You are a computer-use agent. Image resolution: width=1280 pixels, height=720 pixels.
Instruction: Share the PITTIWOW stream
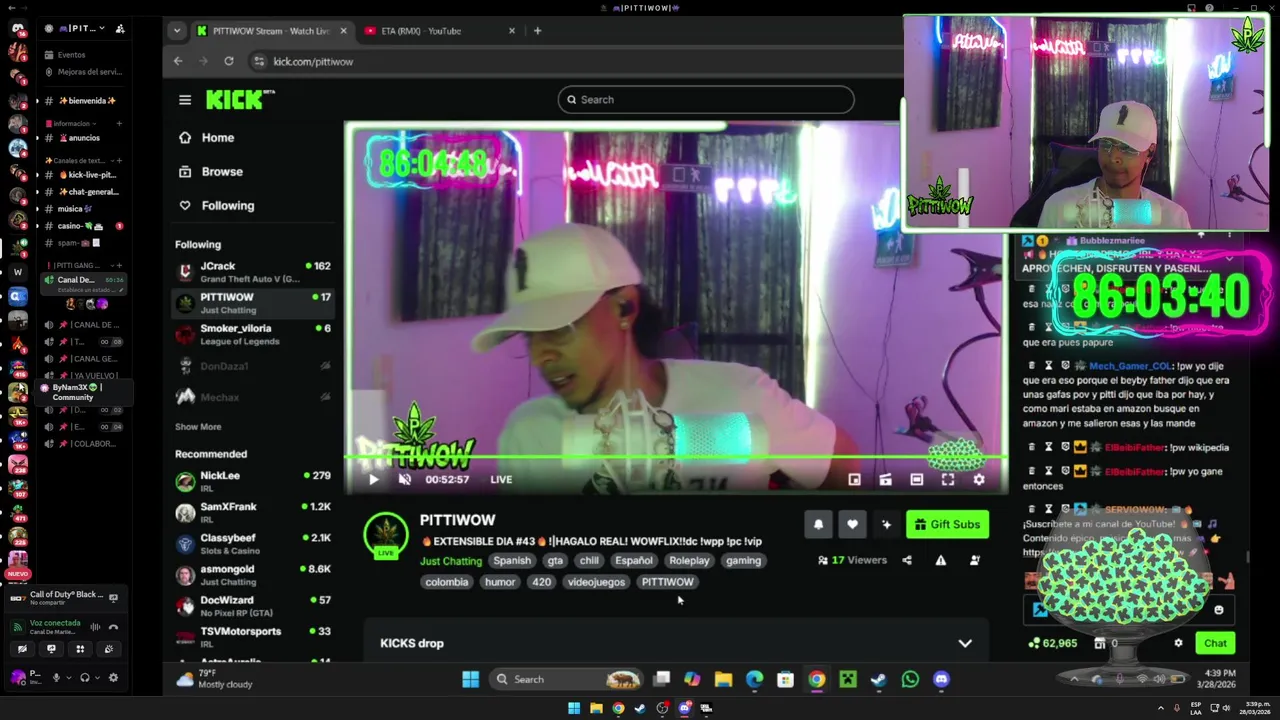[x=907, y=560]
